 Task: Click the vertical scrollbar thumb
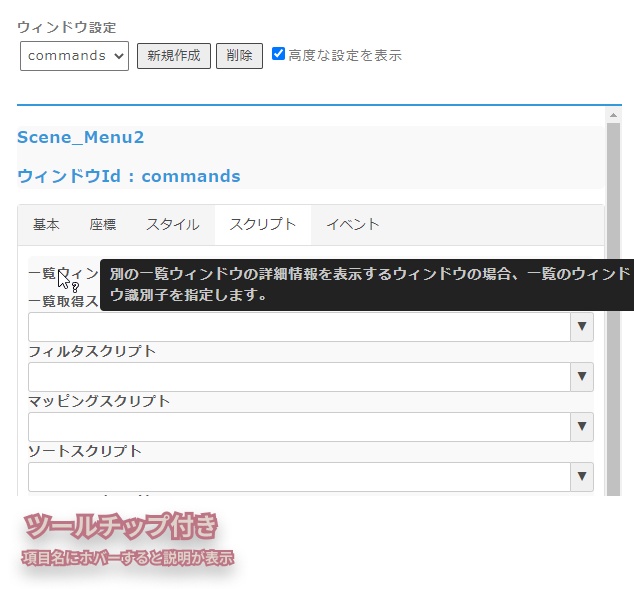tap(613, 309)
